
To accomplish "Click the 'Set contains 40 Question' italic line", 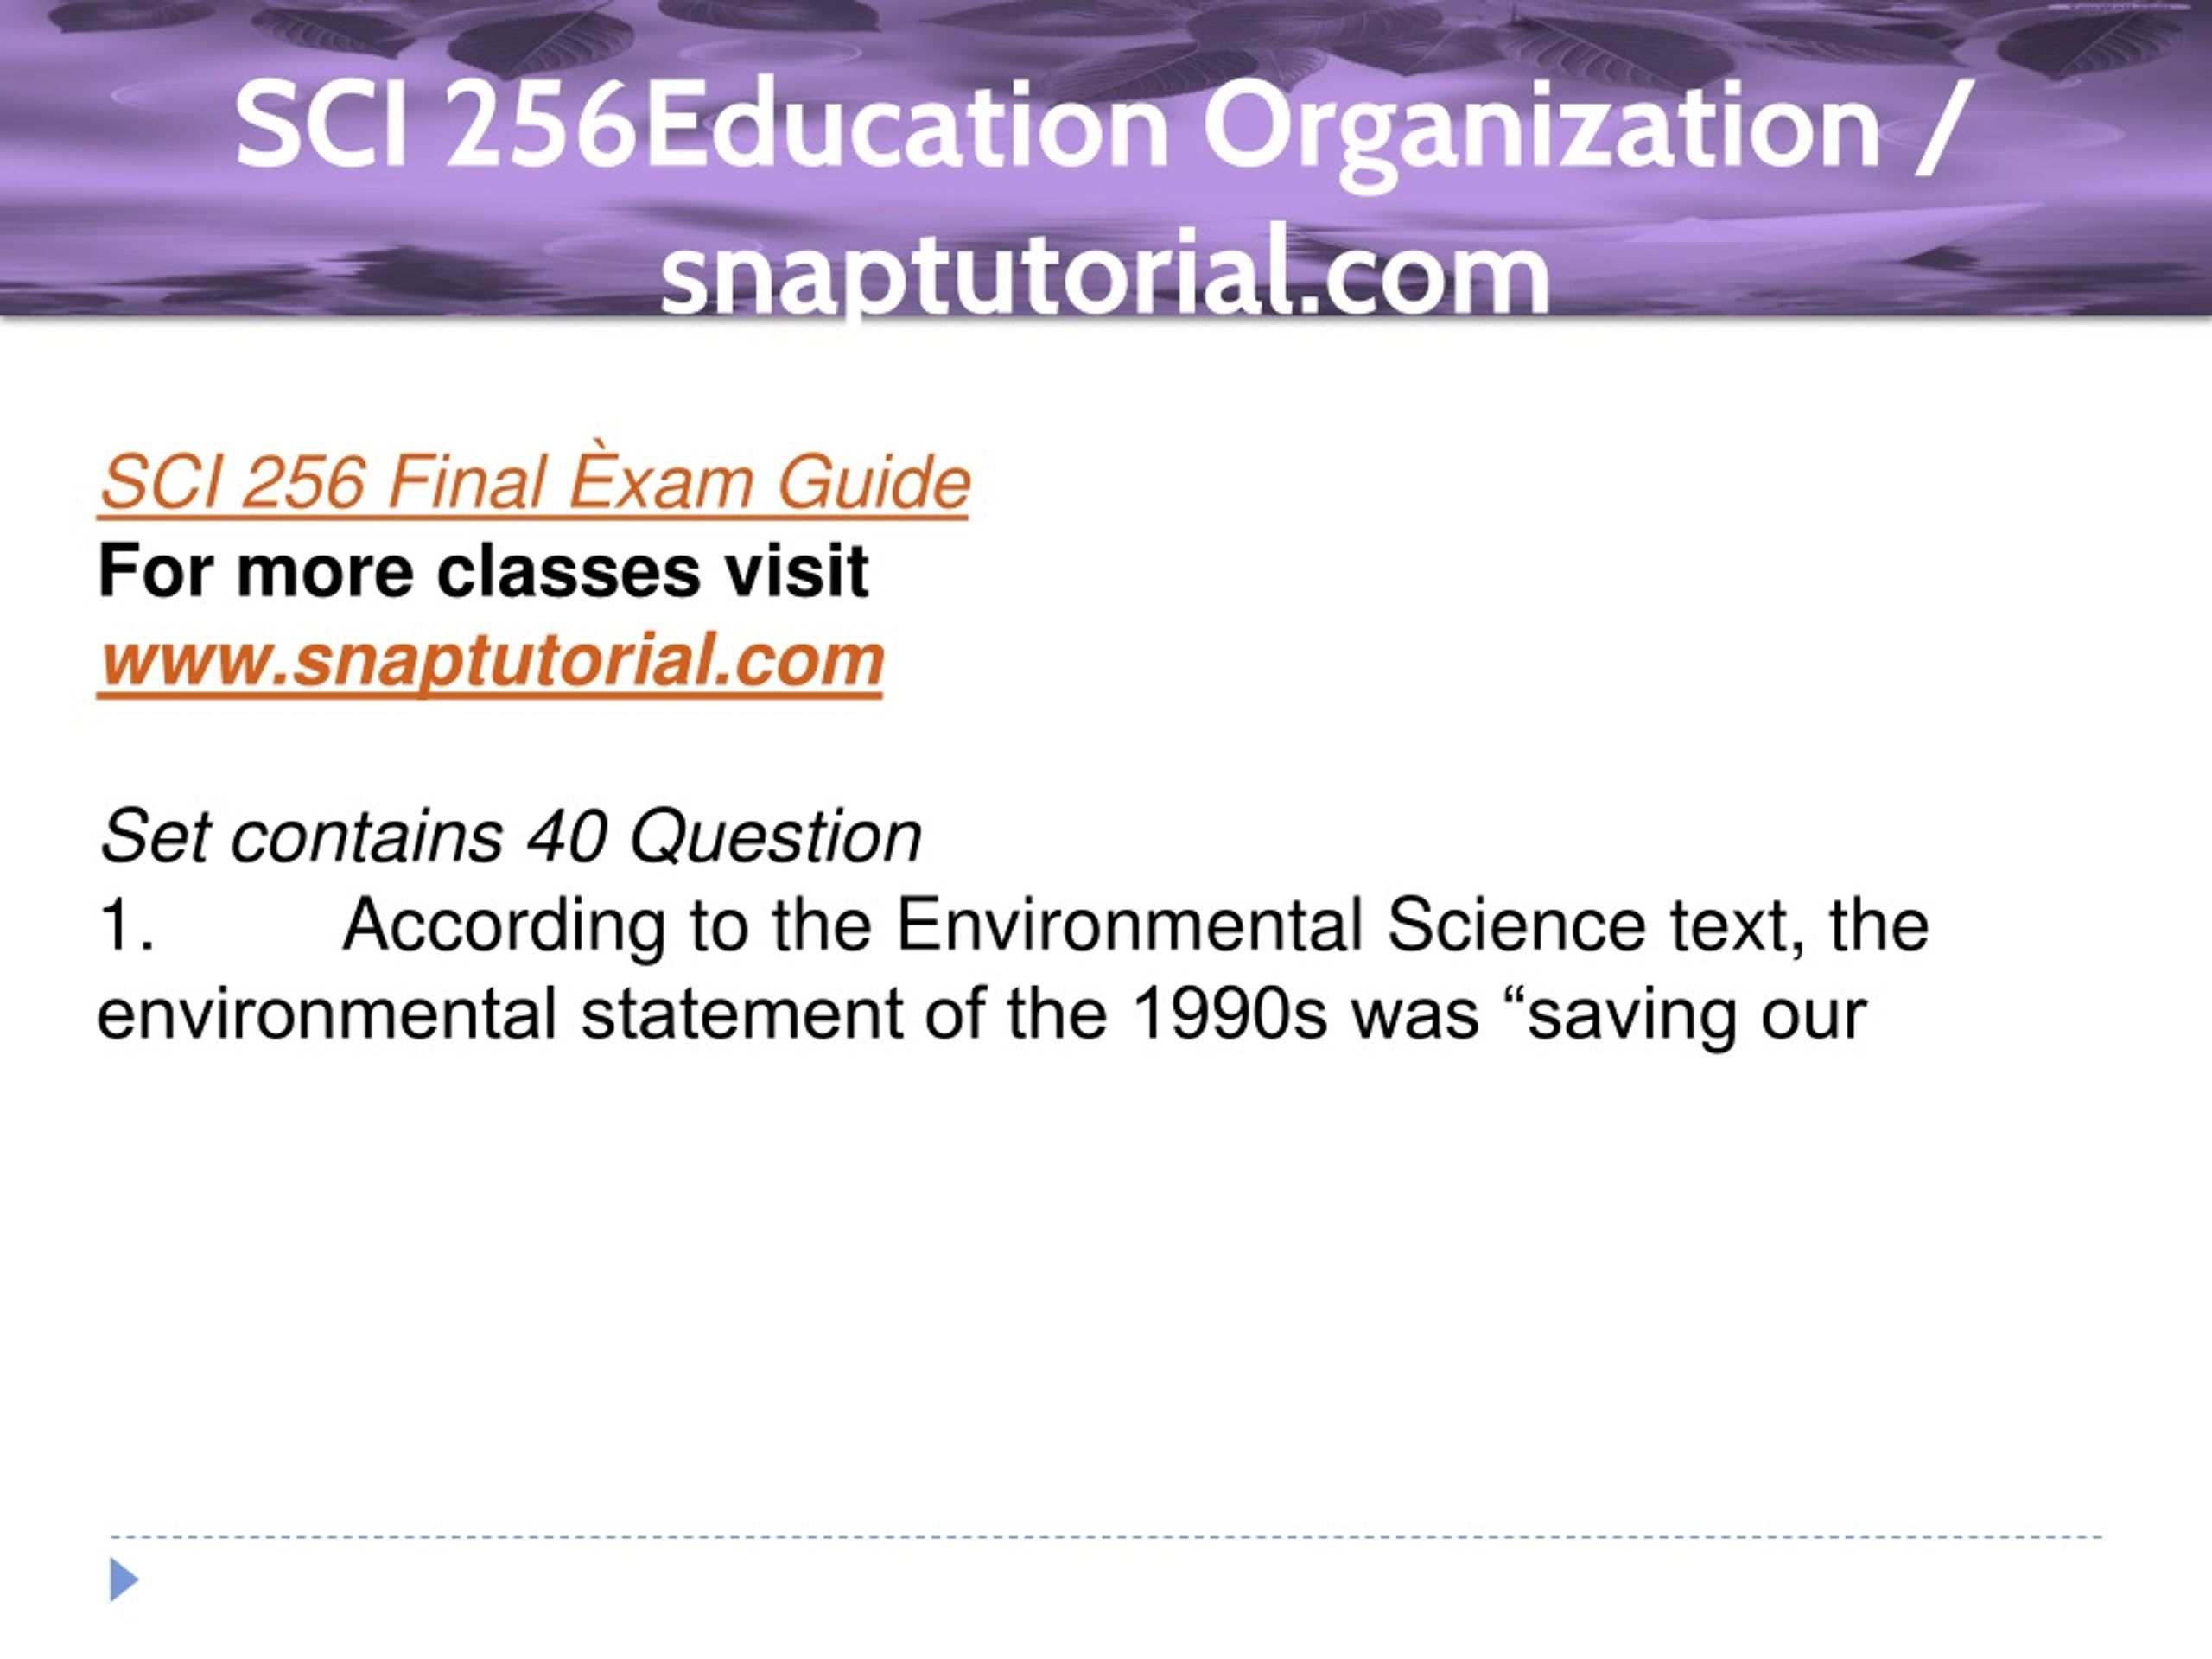I will tap(511, 836).
